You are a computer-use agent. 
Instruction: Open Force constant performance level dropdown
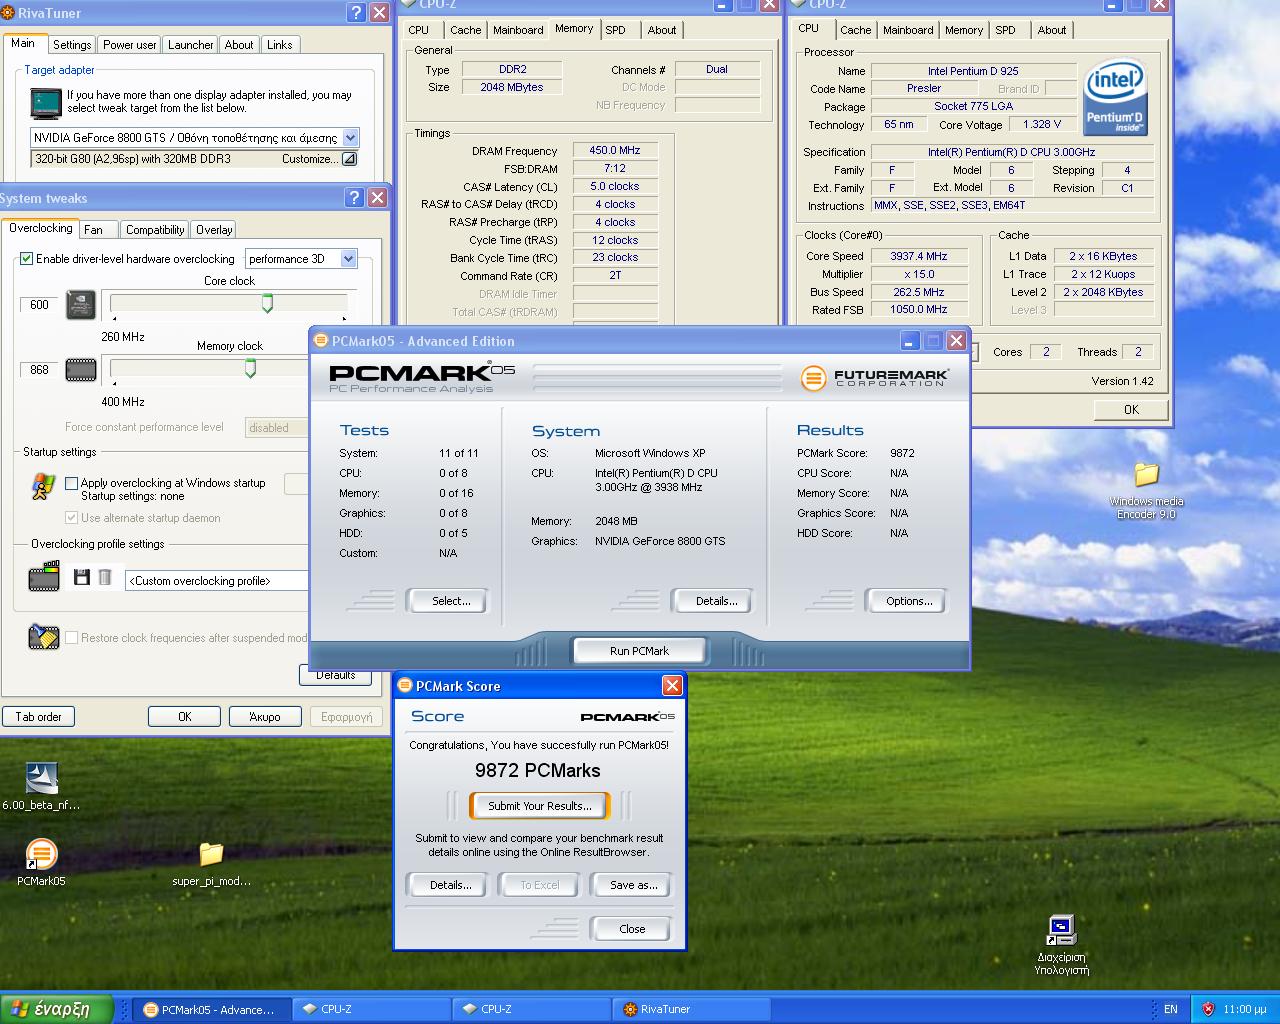point(276,428)
